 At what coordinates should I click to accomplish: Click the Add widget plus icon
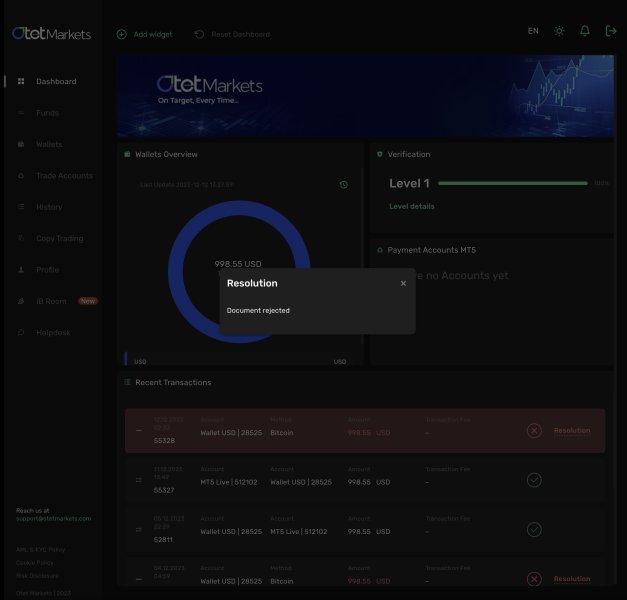pos(122,34)
